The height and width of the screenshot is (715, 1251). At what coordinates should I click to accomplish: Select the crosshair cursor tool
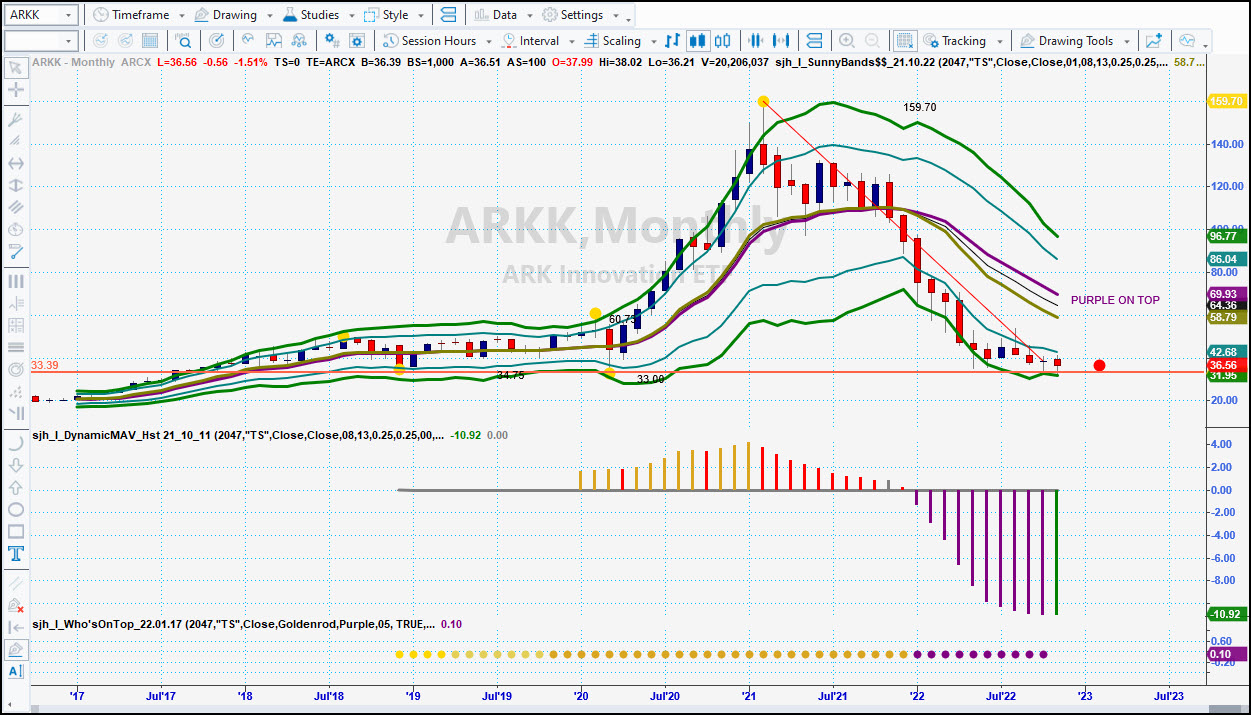[16, 90]
